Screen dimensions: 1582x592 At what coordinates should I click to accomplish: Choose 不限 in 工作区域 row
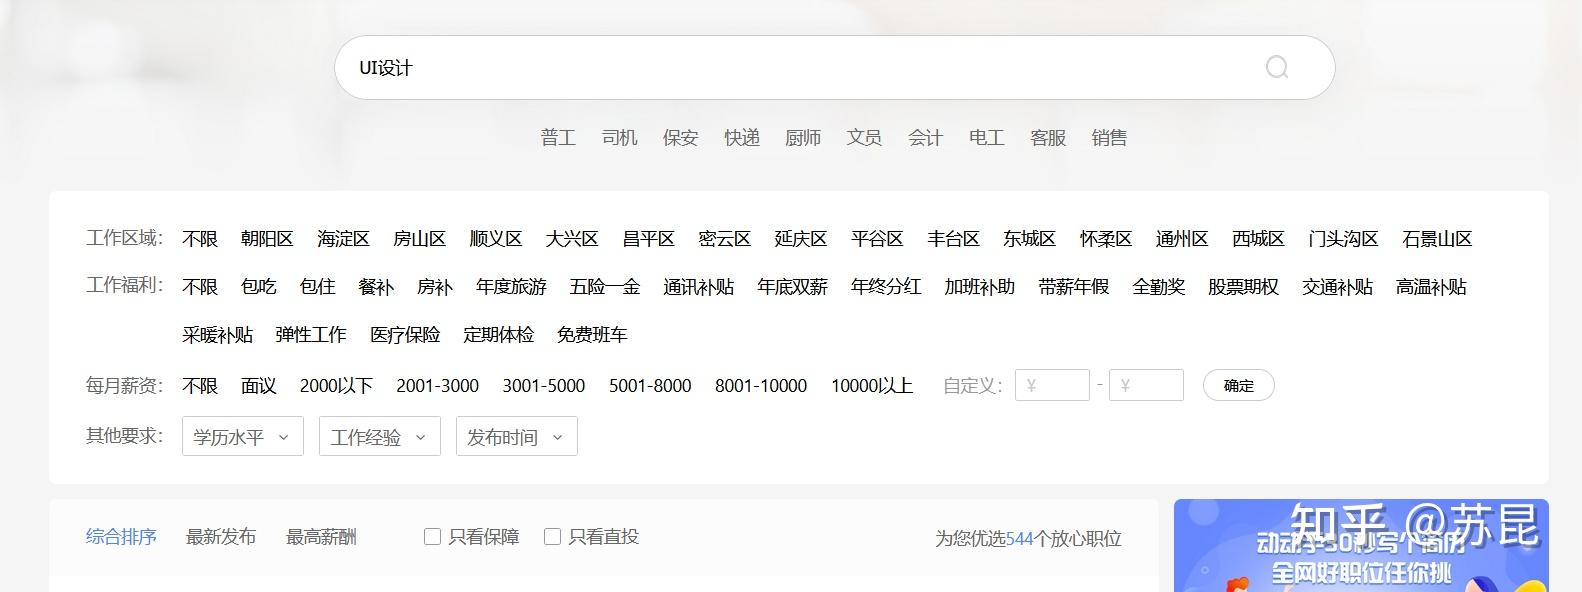[x=200, y=239]
